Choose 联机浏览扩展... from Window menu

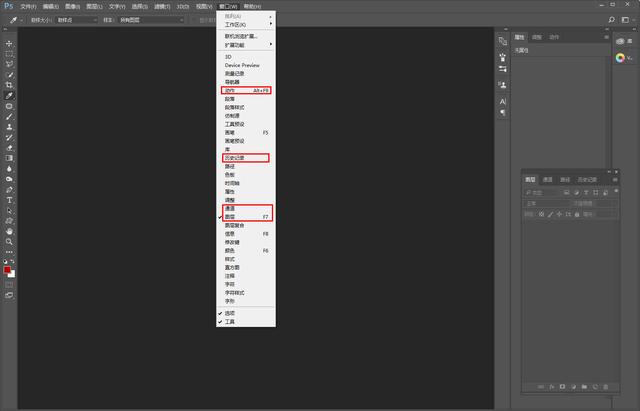(x=246, y=36)
